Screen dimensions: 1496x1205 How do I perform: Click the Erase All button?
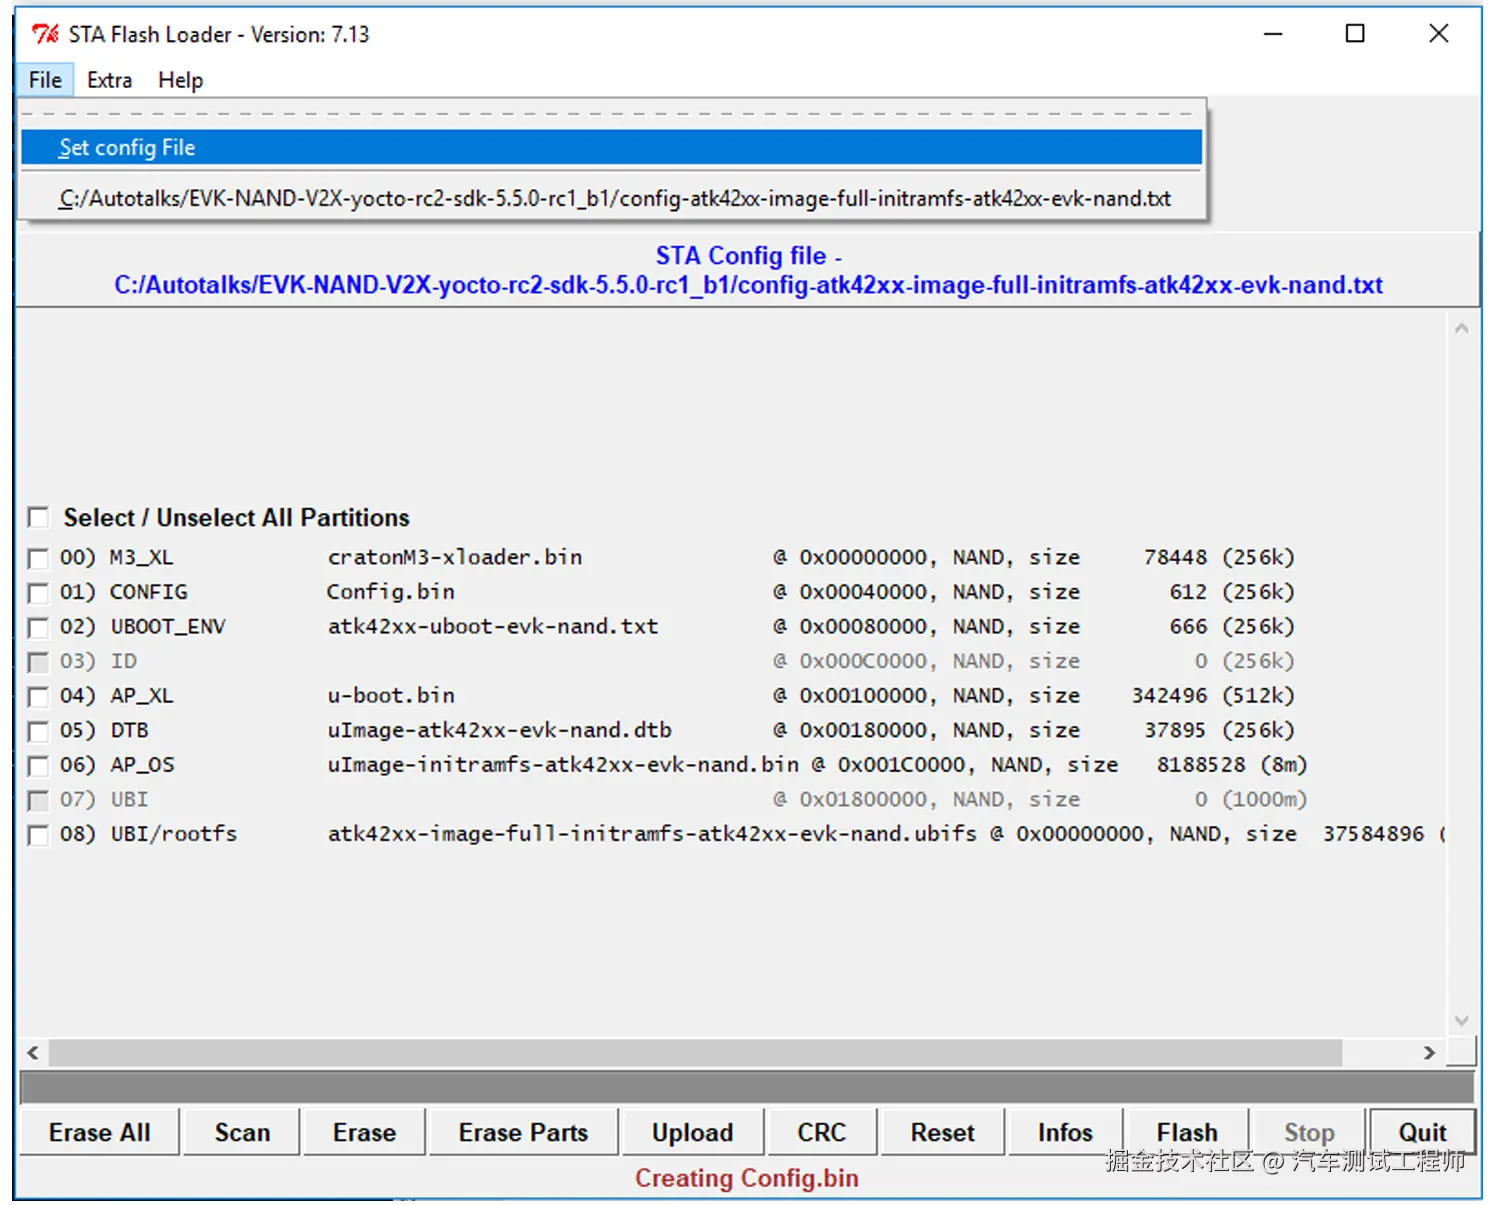pos(99,1132)
